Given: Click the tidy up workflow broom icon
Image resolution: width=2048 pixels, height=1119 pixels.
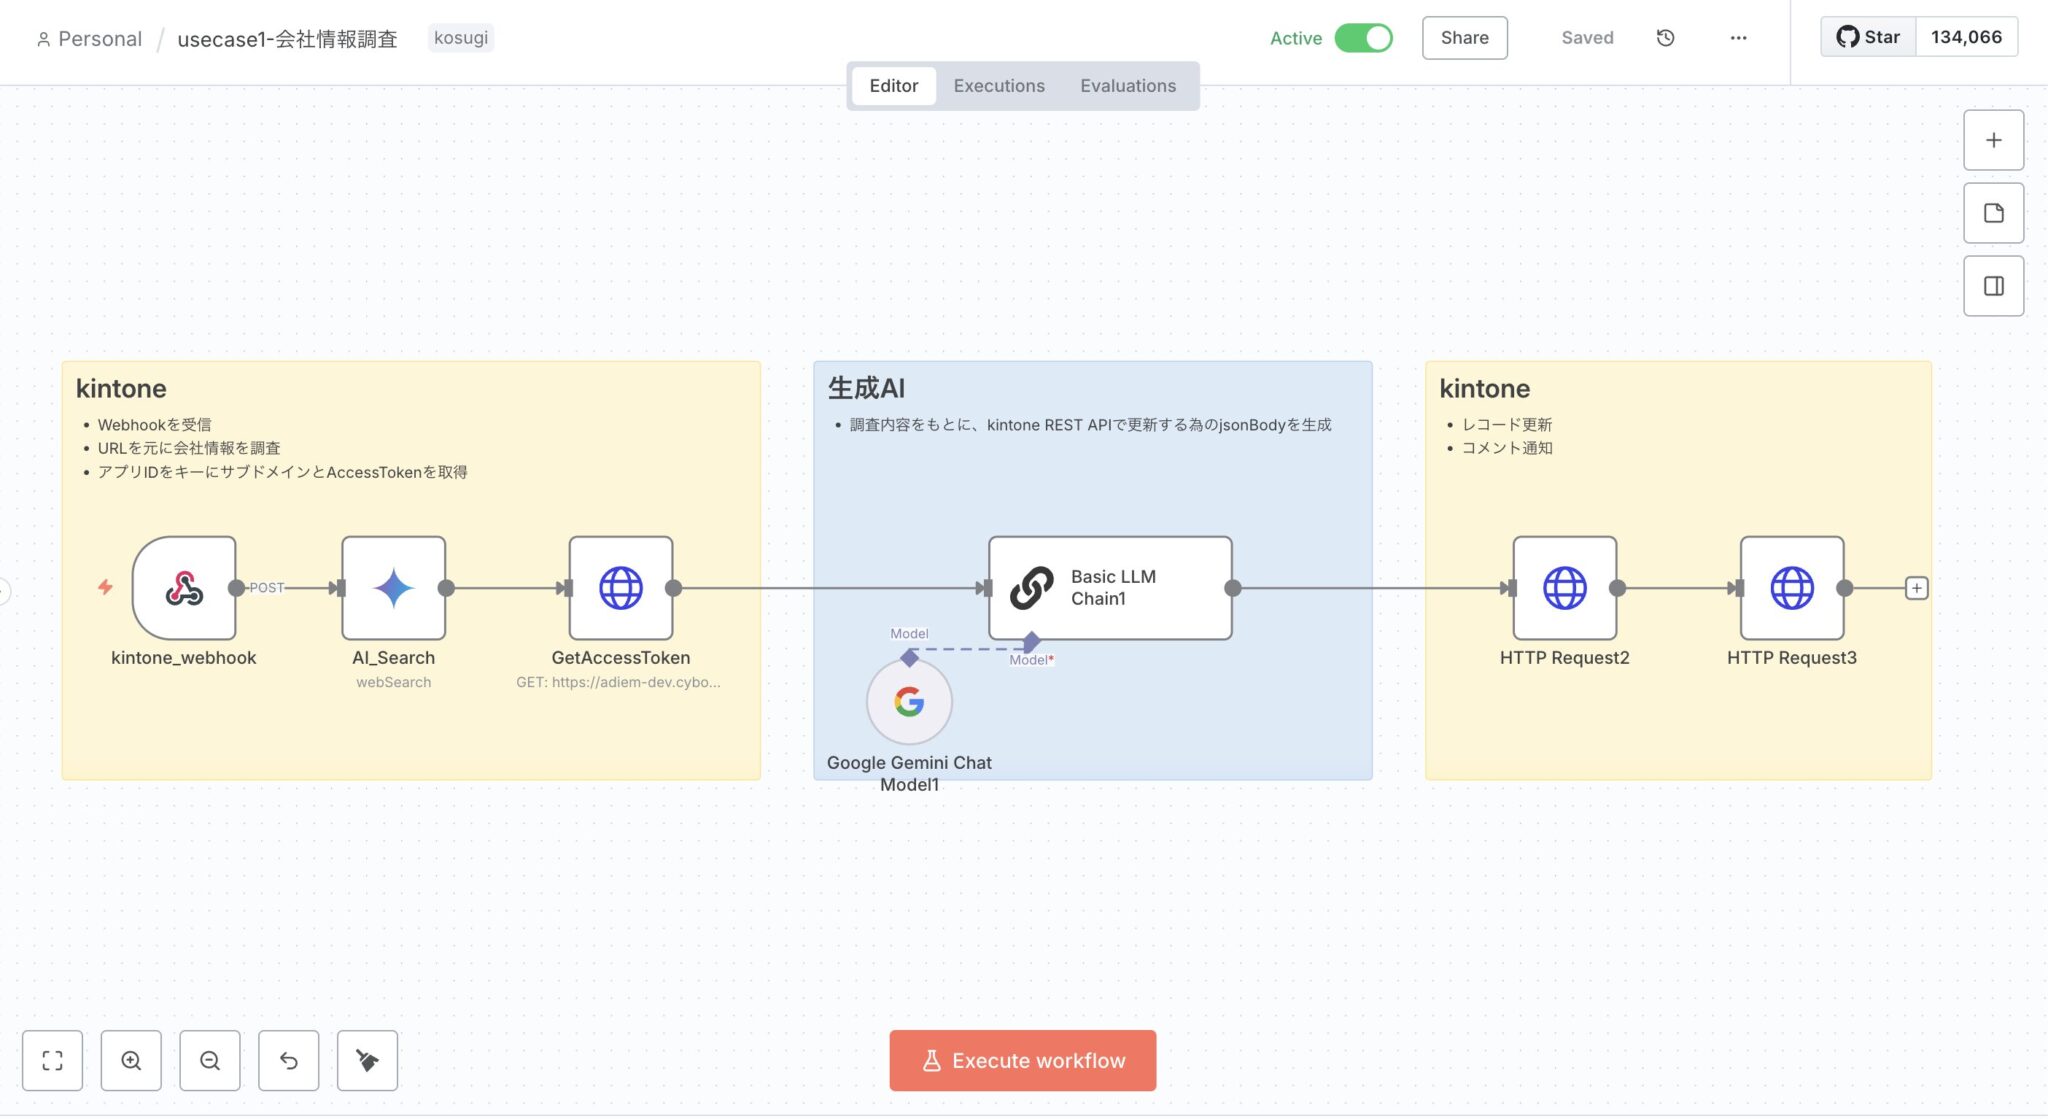Looking at the screenshot, I should pos(367,1061).
